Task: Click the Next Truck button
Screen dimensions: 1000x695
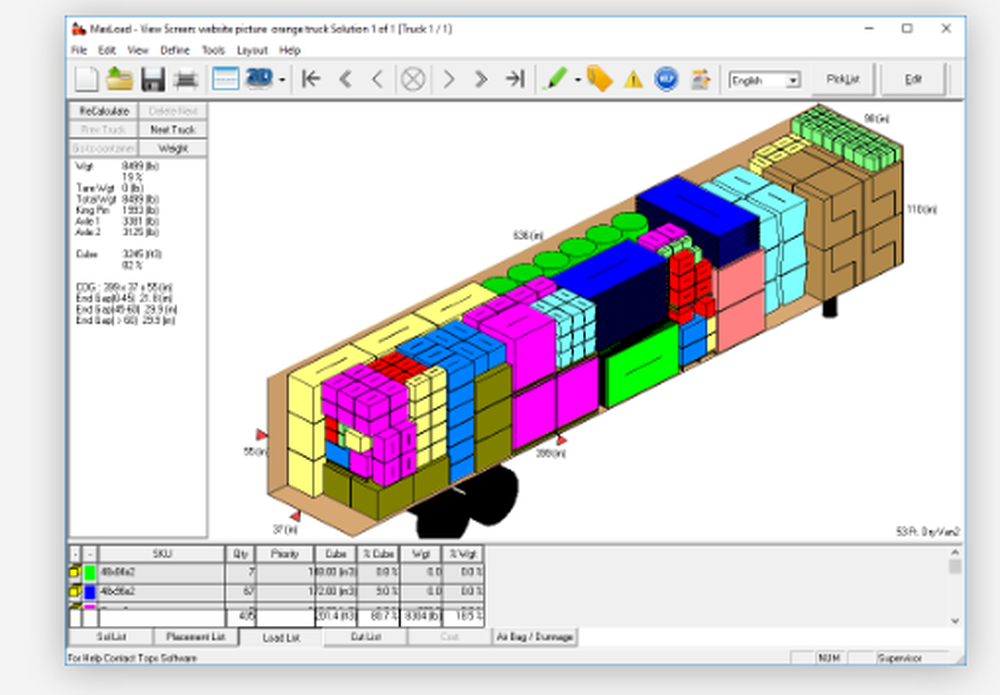Action: pos(173,129)
